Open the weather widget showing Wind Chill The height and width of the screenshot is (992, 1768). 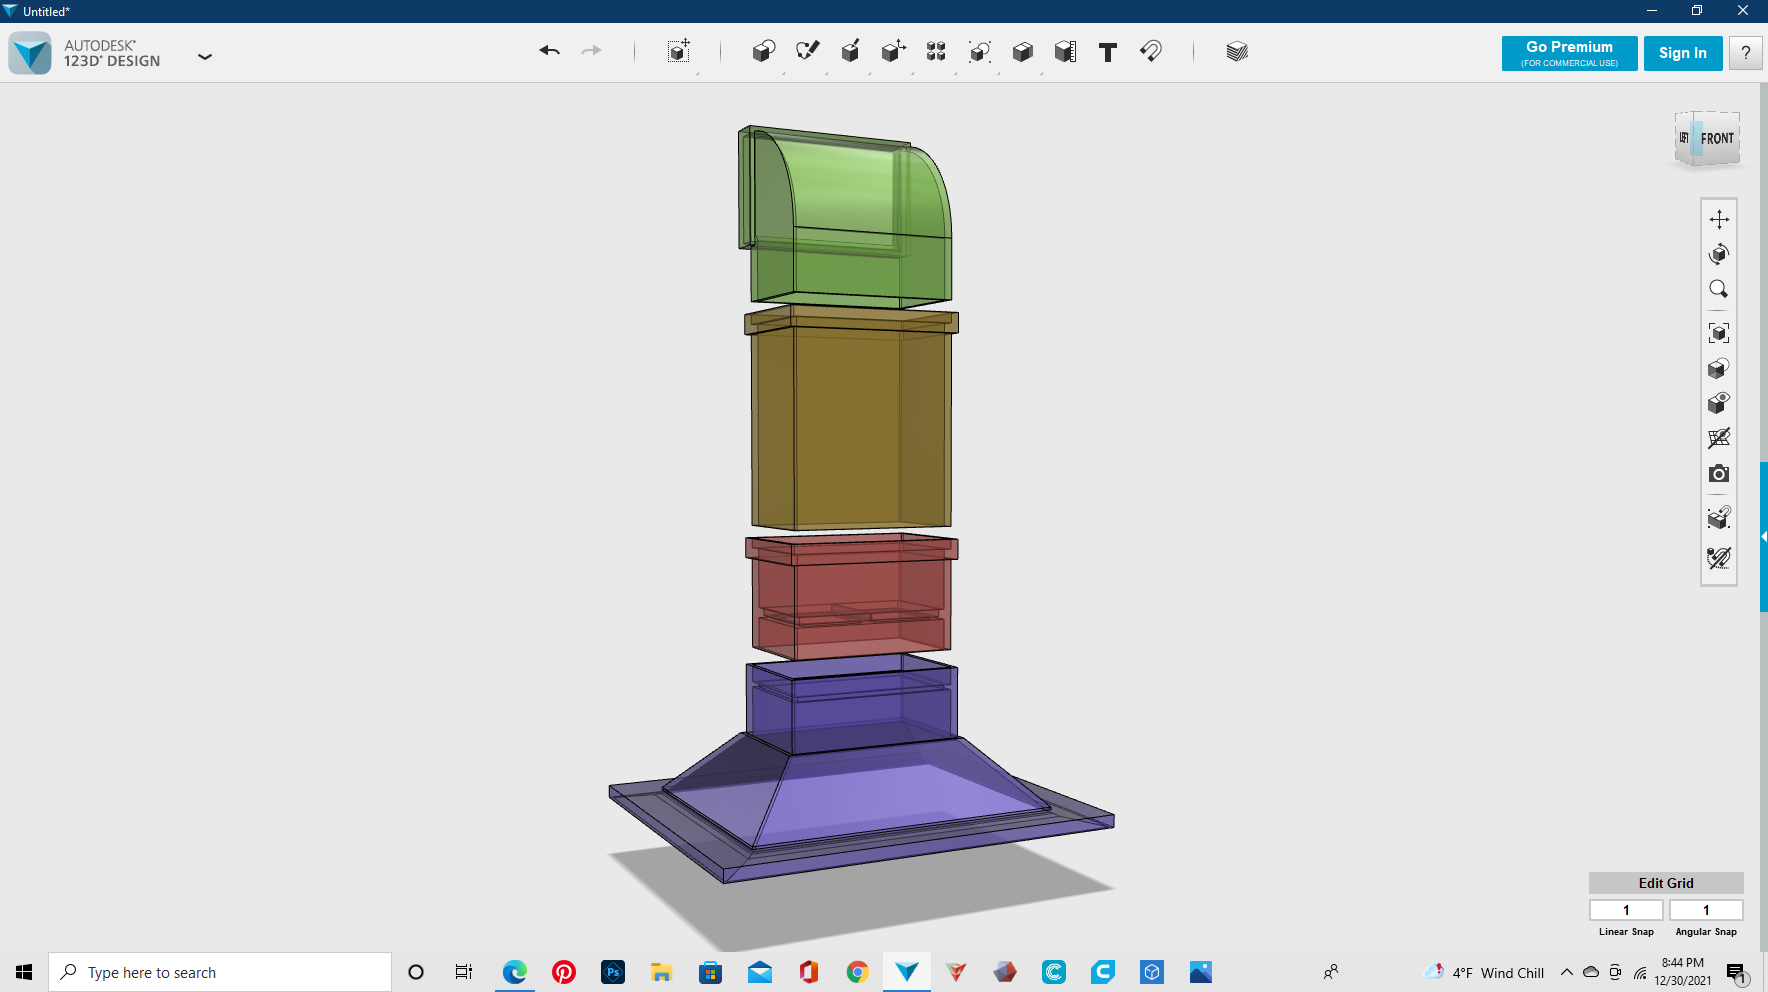1484,972
